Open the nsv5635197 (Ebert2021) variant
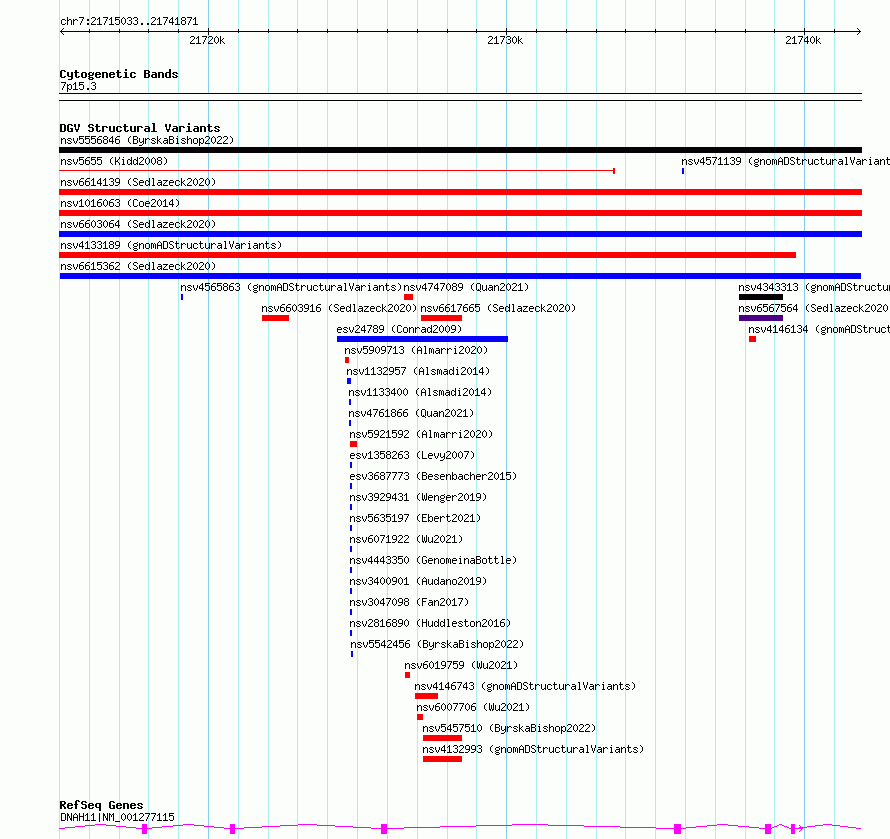The height and width of the screenshot is (839, 890). [x=415, y=518]
